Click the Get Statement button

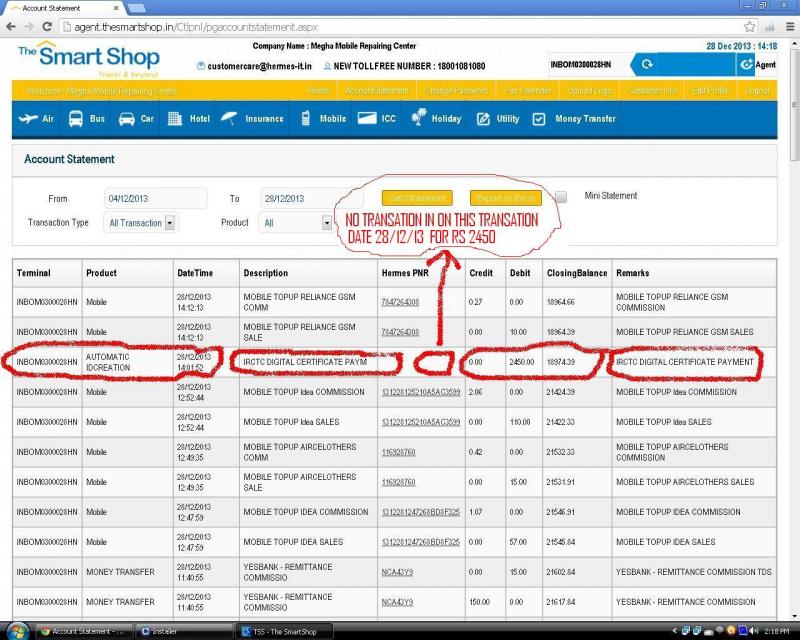417,198
